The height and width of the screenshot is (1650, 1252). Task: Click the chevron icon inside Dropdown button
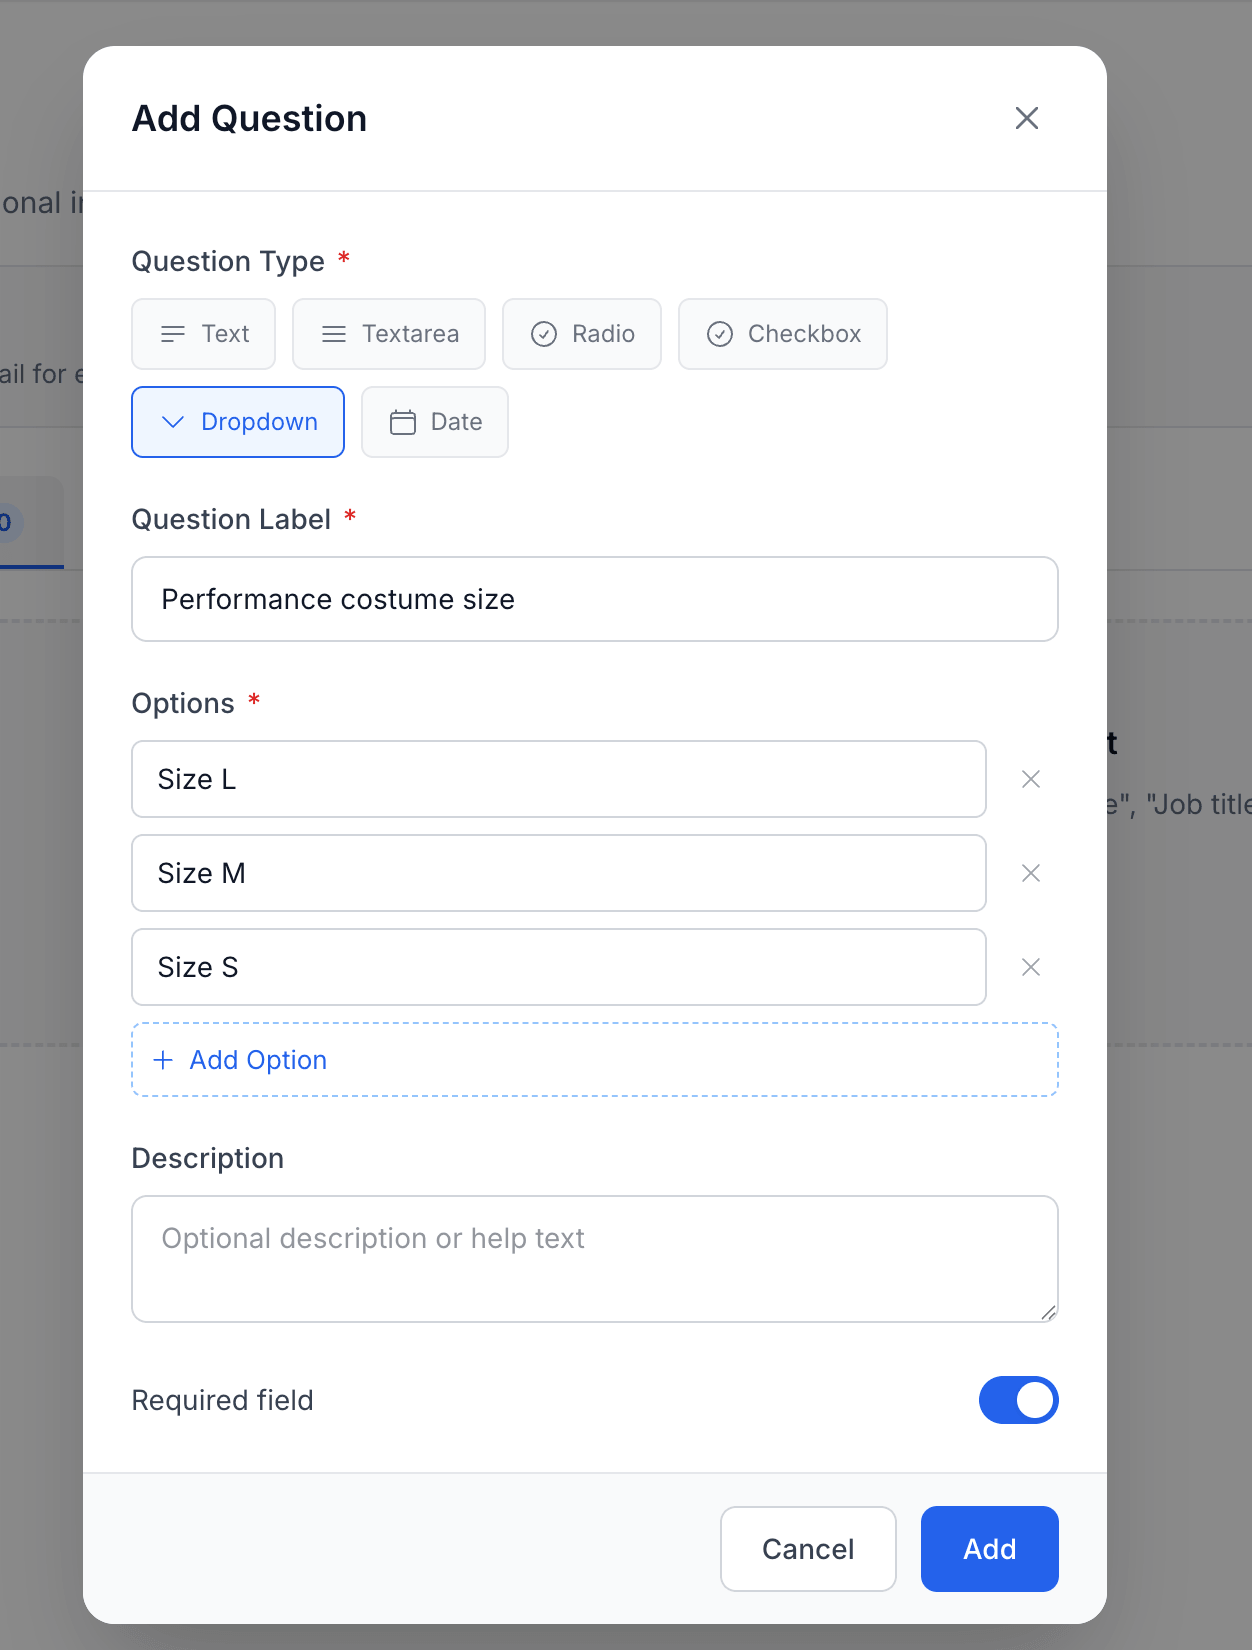(173, 422)
